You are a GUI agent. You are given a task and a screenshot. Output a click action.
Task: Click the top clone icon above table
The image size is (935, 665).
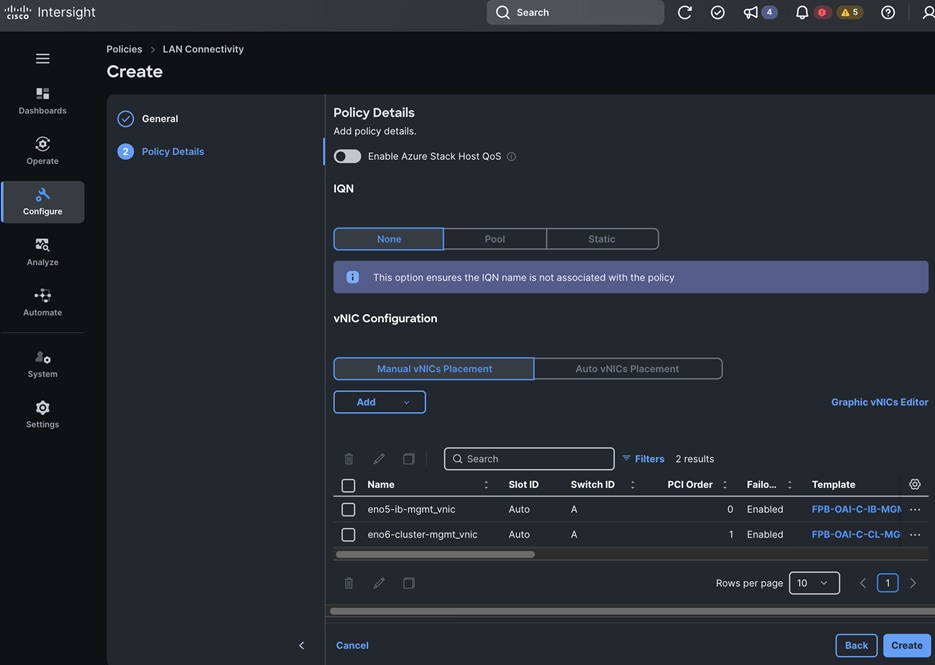pyautogui.click(x=408, y=459)
